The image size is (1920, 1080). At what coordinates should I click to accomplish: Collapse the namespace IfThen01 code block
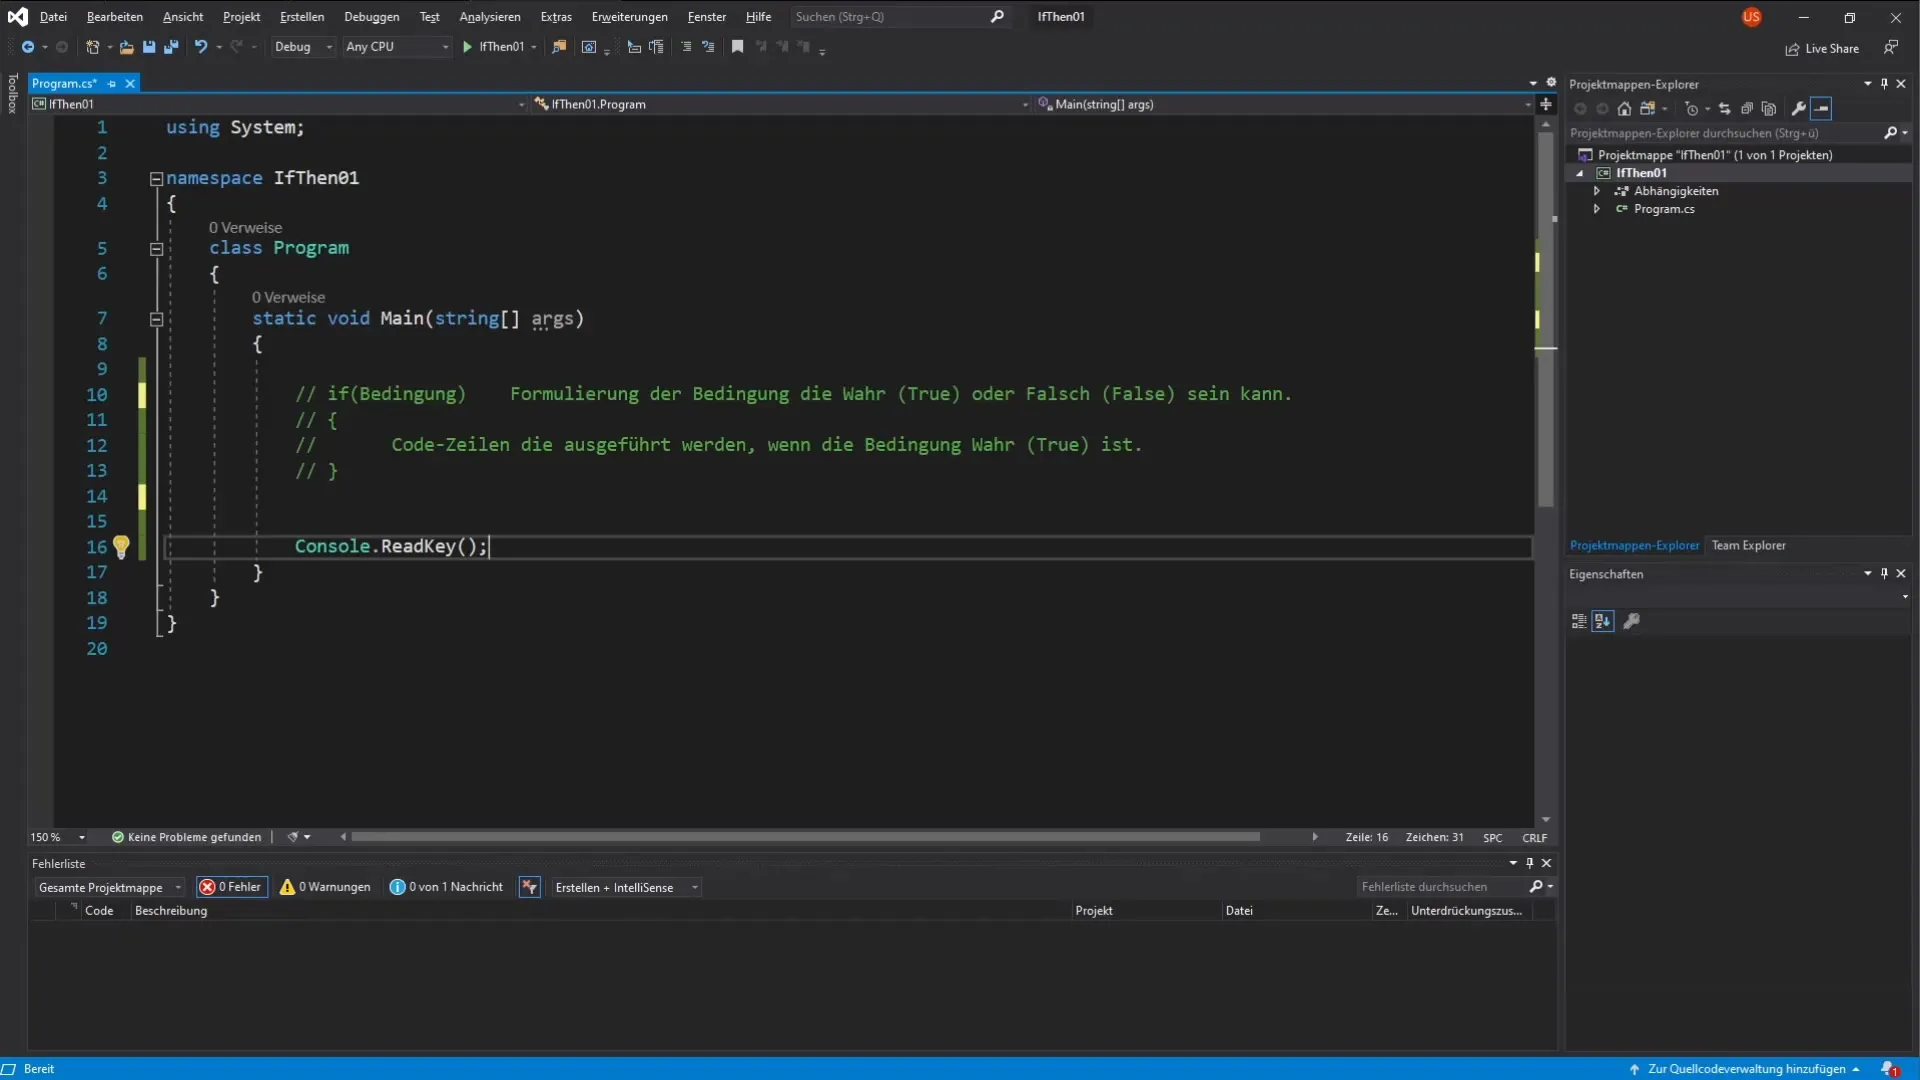156,179
